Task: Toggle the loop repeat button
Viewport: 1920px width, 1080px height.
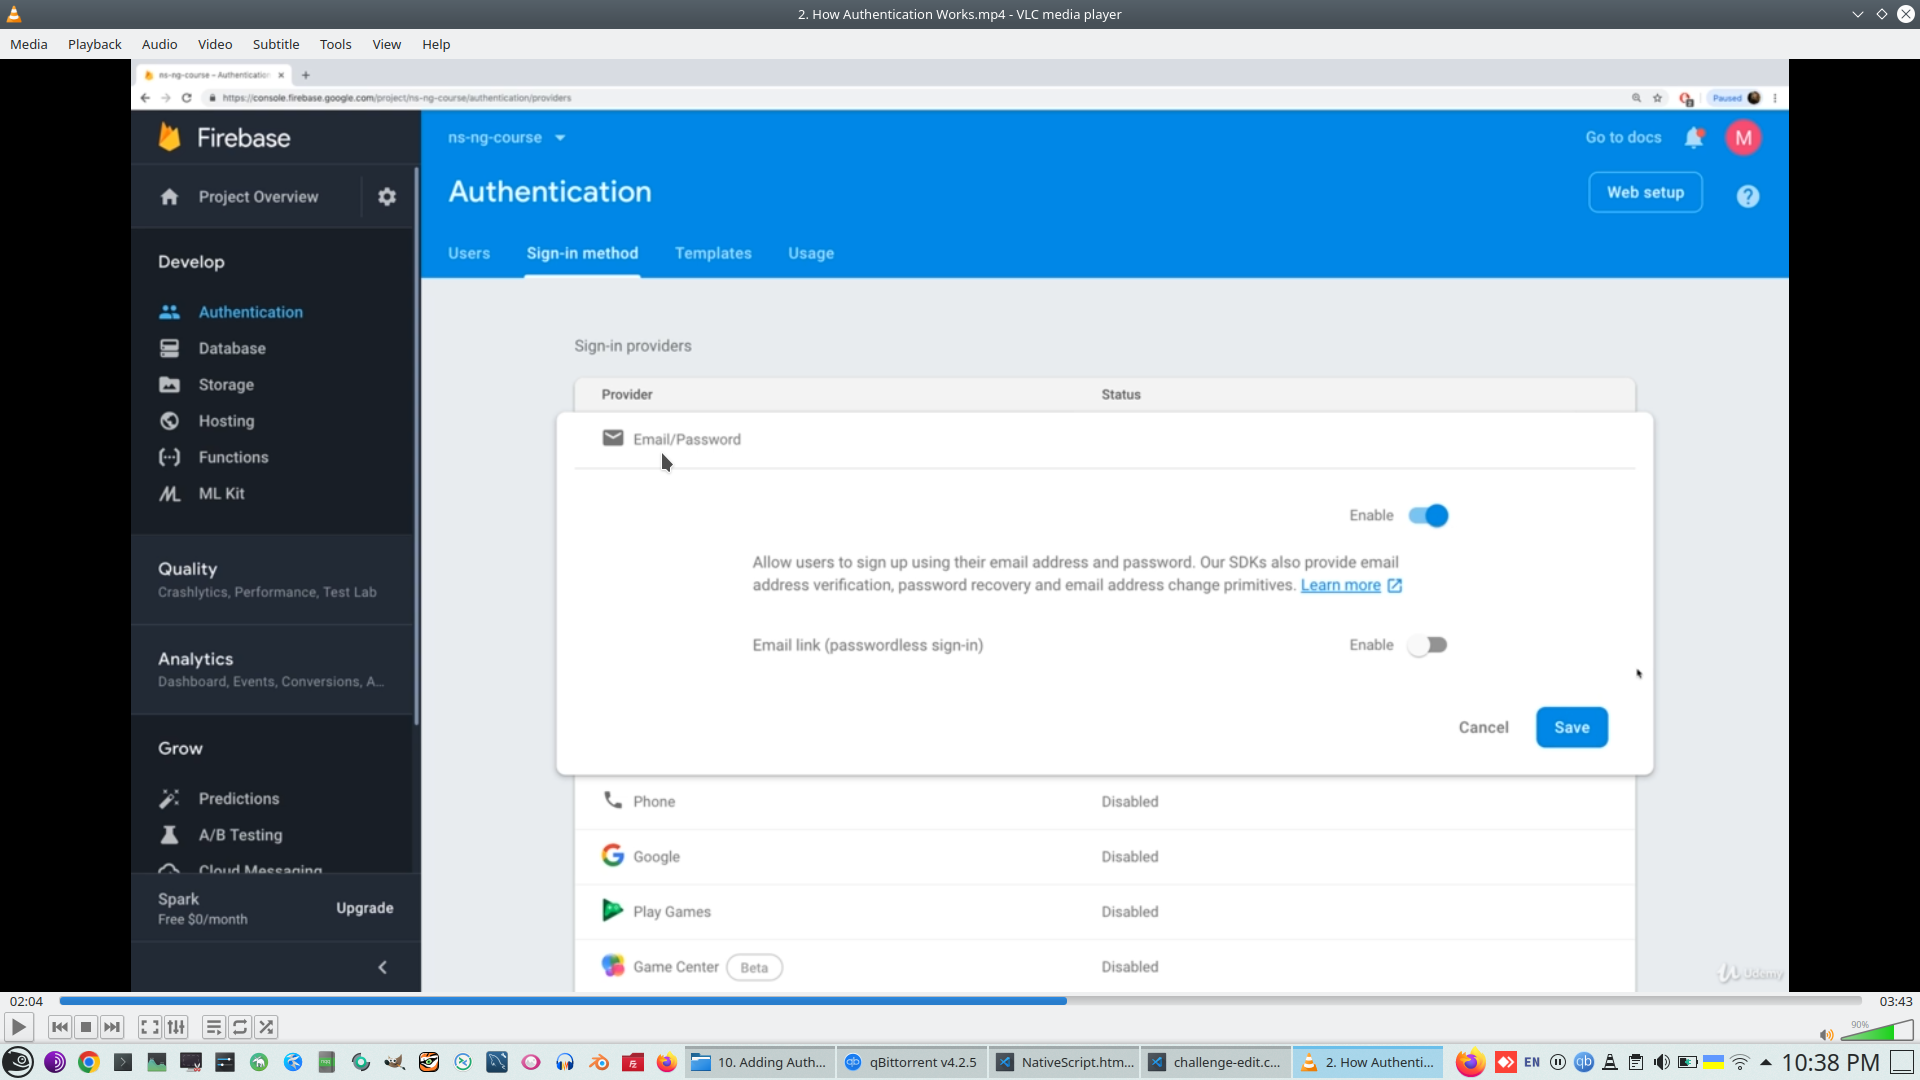Action: coord(240,1027)
